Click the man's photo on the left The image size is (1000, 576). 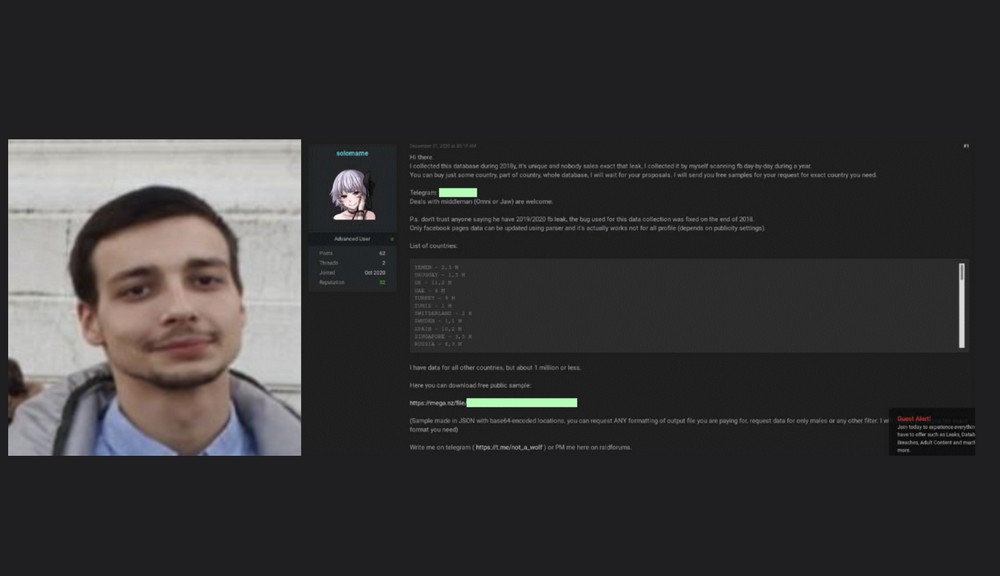click(154, 297)
